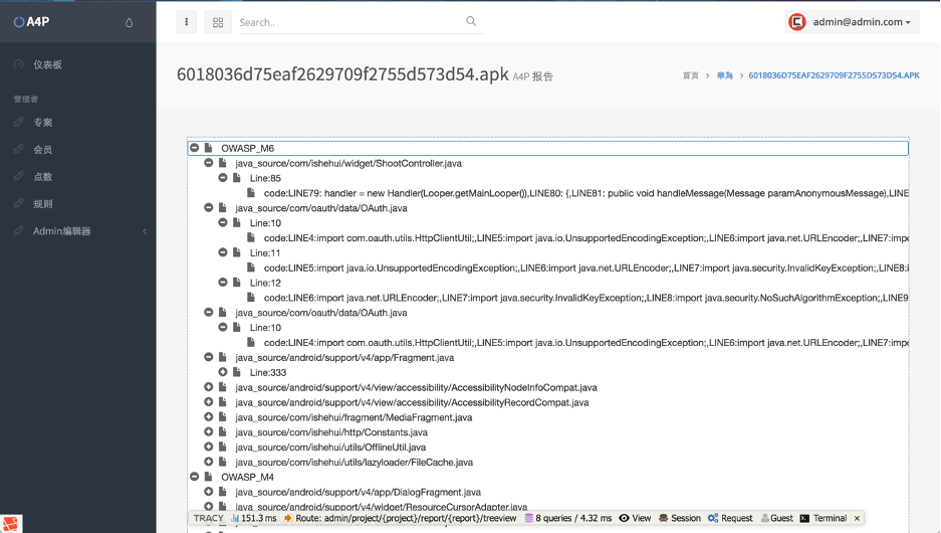941x533 pixels.
Task: Click the droplet icon beside A4P logo
Action: coord(129,23)
